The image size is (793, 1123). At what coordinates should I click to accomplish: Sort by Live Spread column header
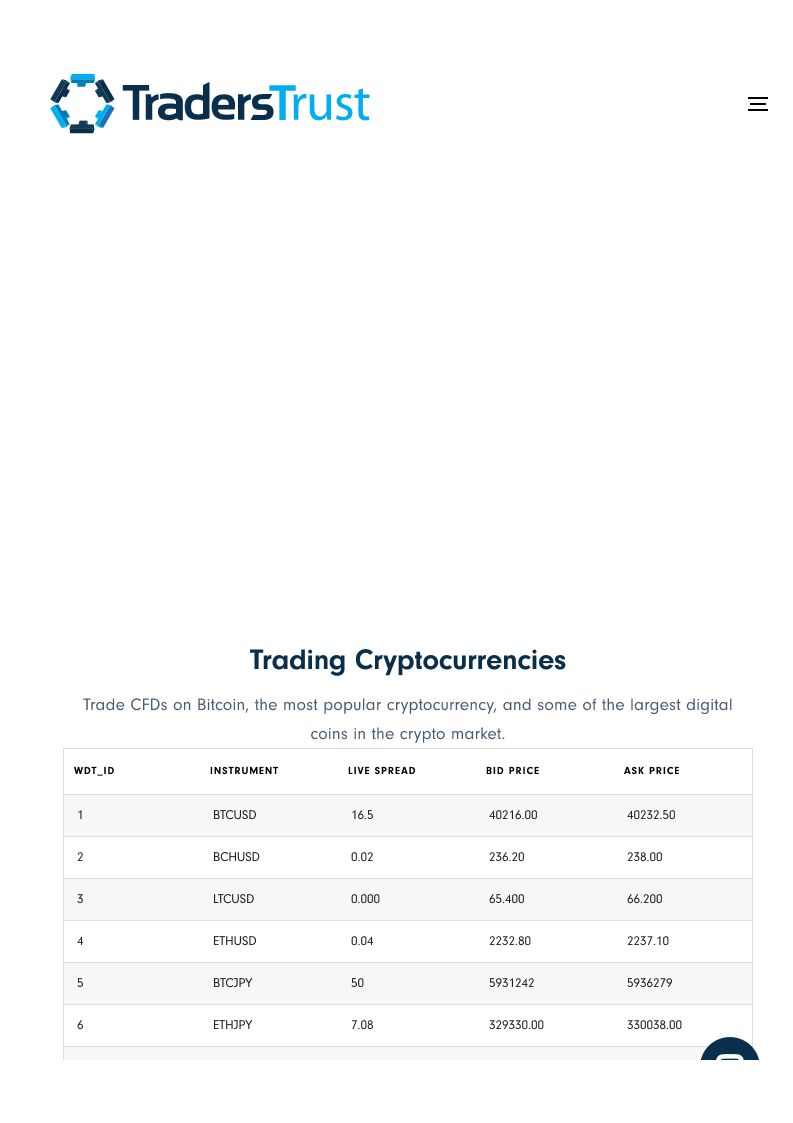[382, 771]
